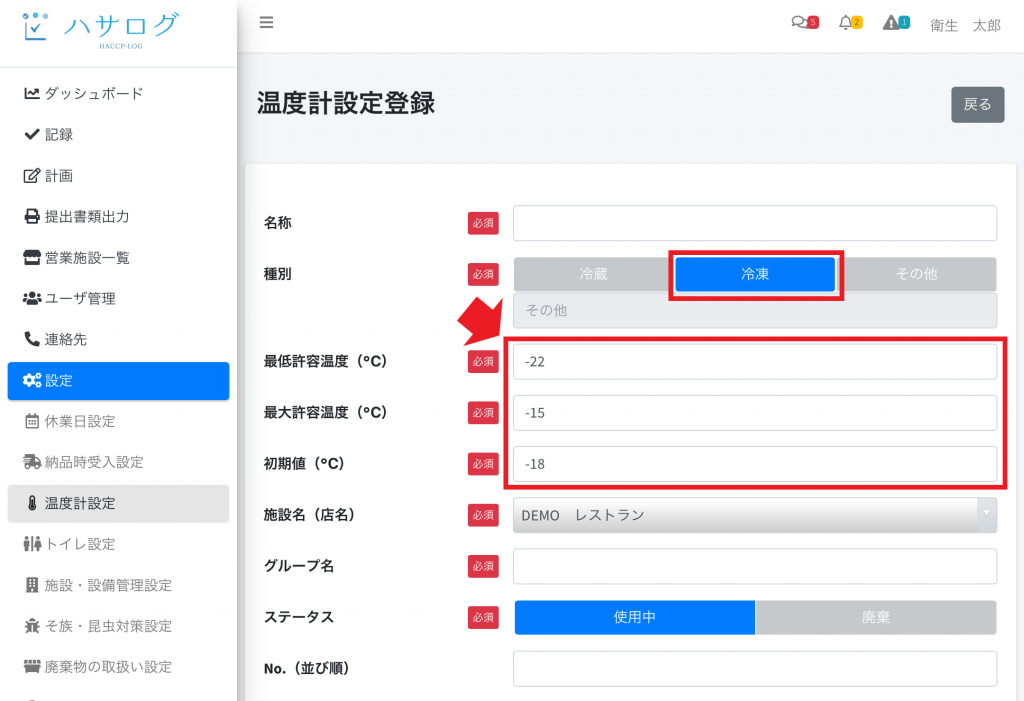Expand the 施設名 DEMO レストラン dropdown
The width and height of the screenshot is (1024, 701).
coord(755,515)
